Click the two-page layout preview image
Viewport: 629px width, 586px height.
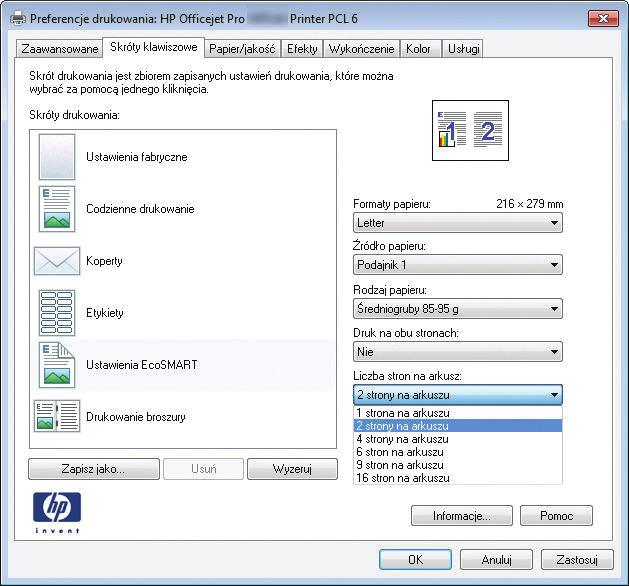point(470,130)
